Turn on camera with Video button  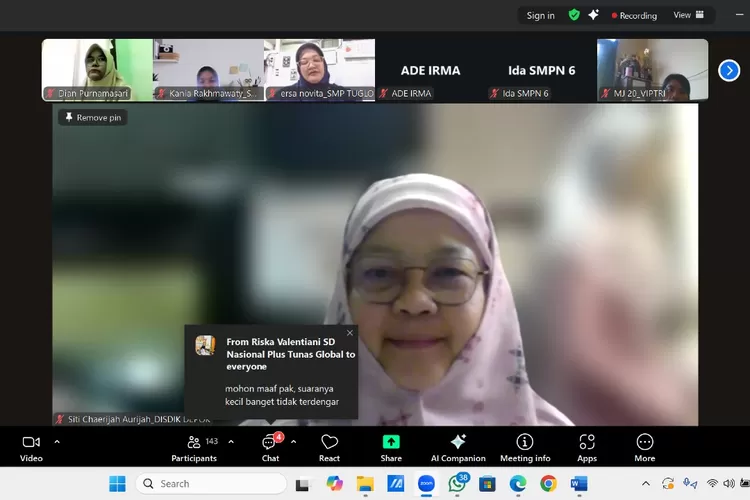(31, 448)
